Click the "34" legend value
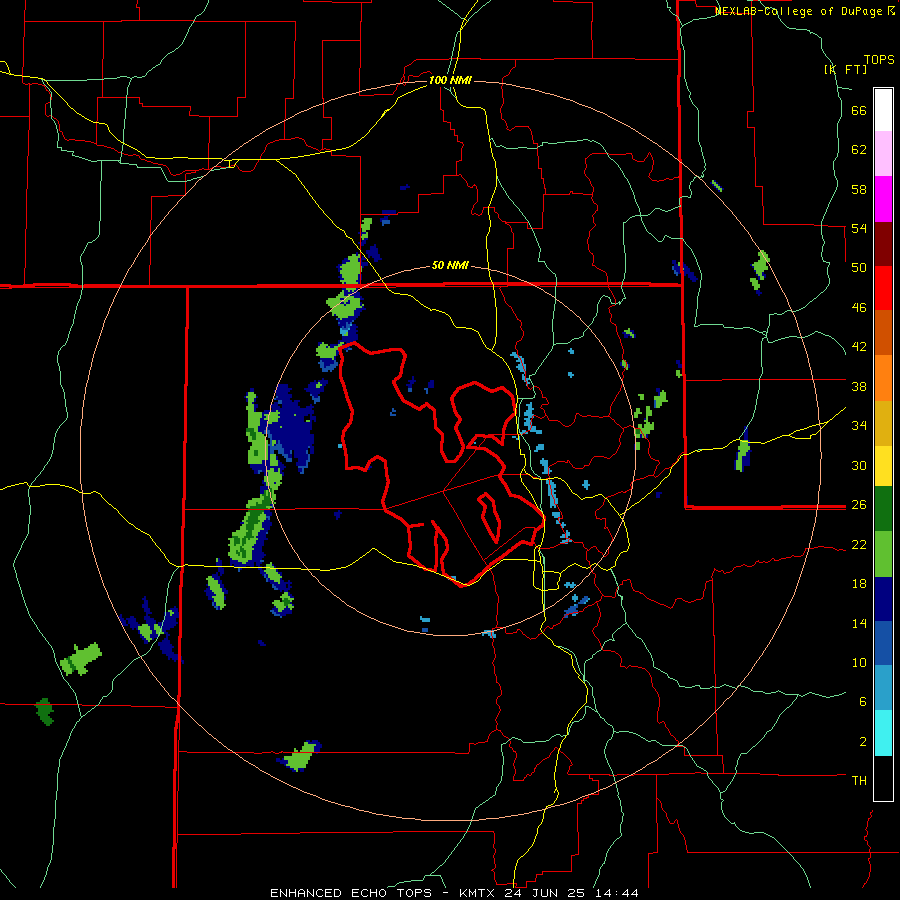 [x=859, y=426]
